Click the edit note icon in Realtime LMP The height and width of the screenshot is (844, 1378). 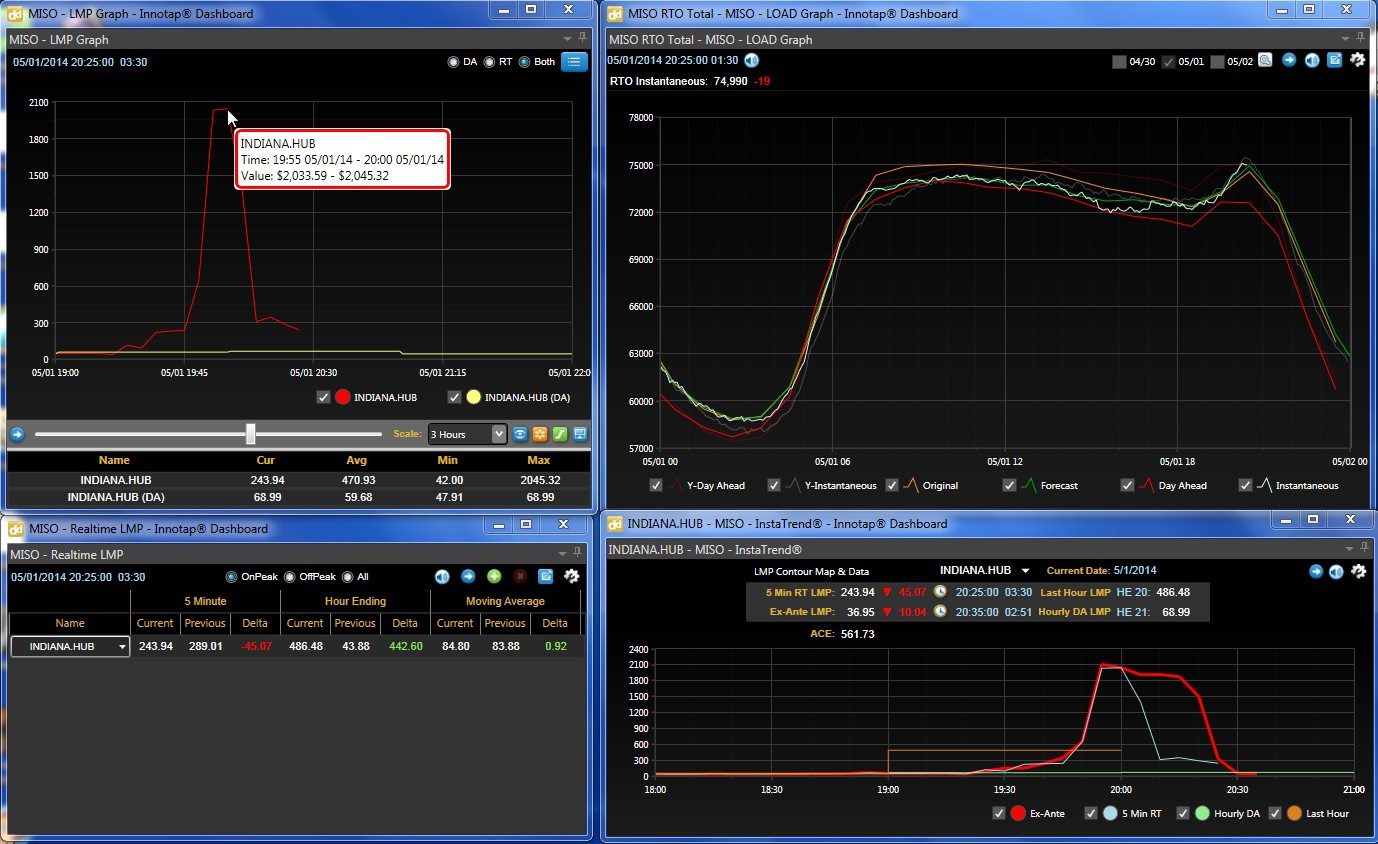tap(545, 576)
